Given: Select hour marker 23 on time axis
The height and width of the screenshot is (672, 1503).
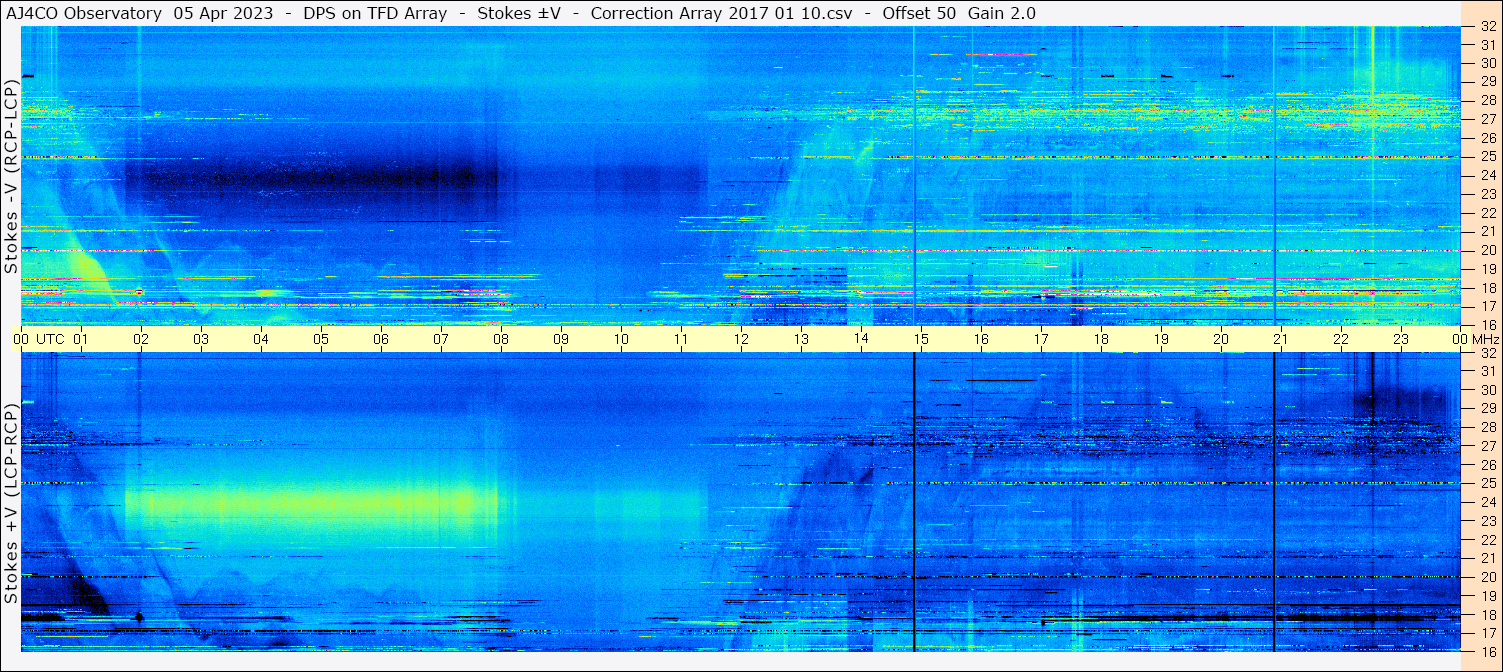Looking at the screenshot, I should pos(1401,339).
